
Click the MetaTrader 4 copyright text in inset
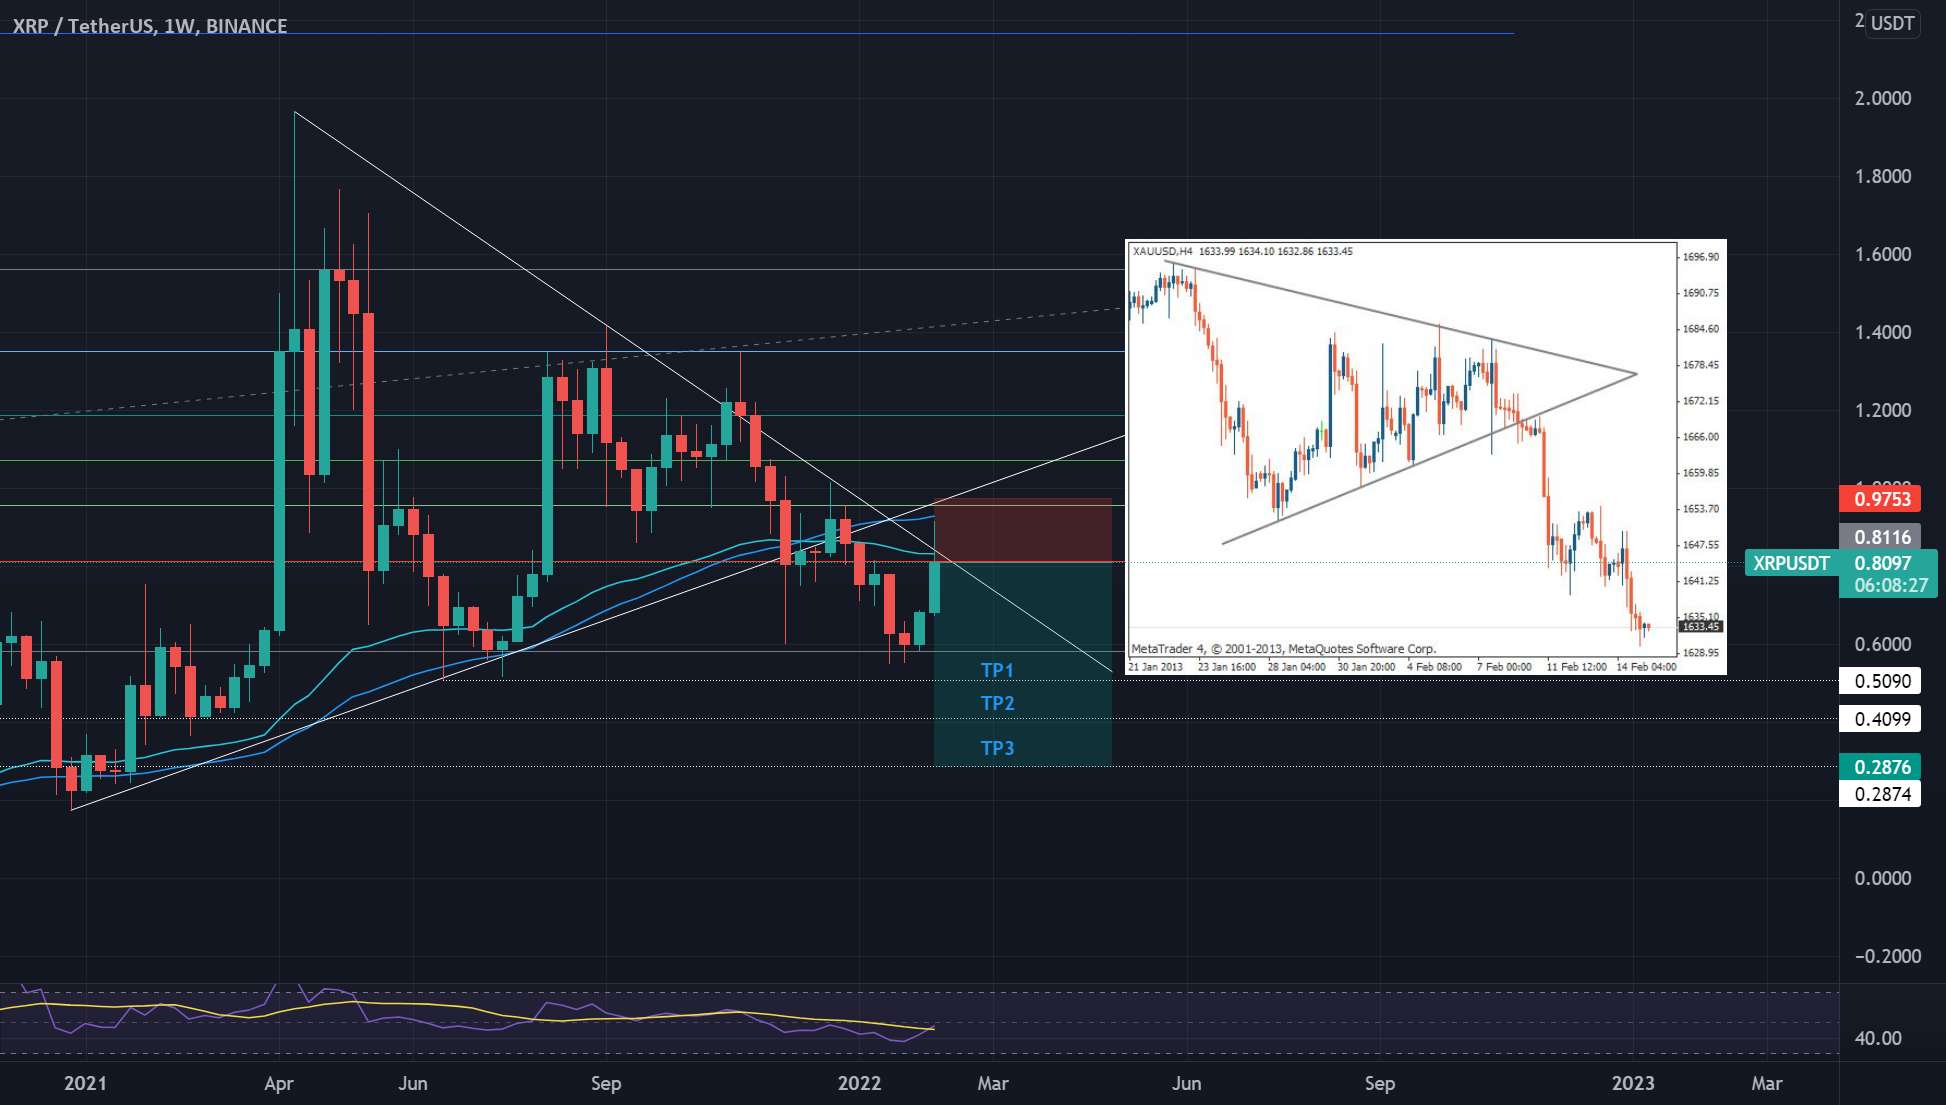point(1283,649)
